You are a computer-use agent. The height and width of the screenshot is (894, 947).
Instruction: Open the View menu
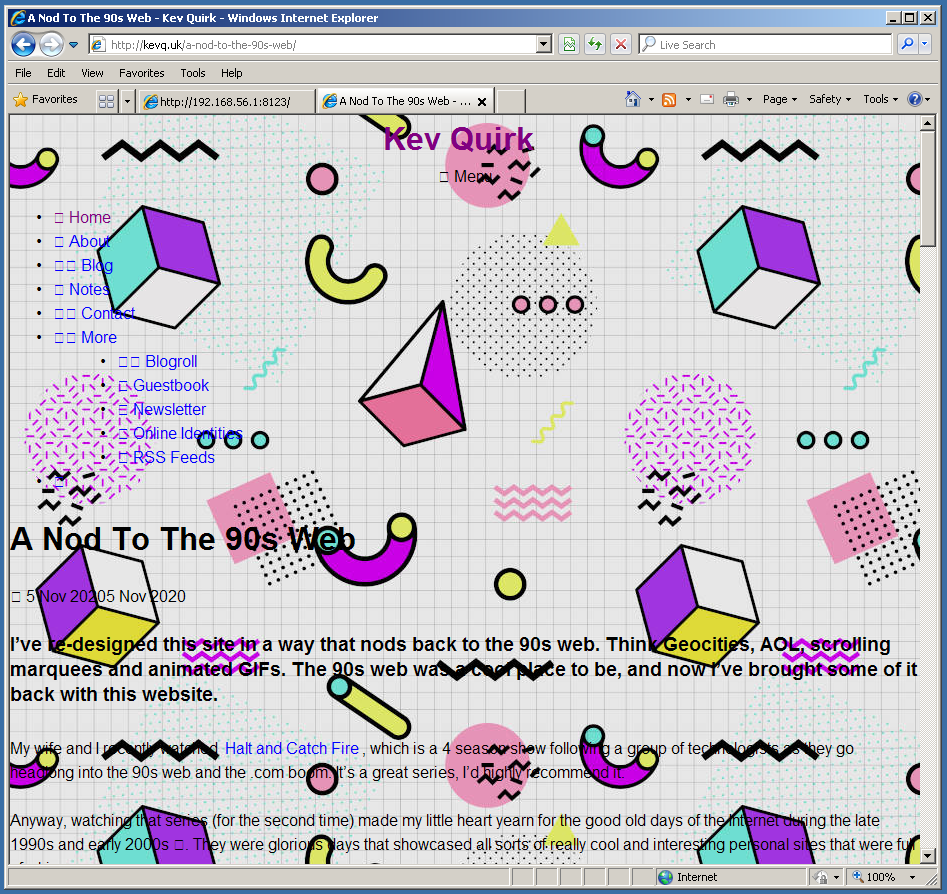click(x=92, y=73)
